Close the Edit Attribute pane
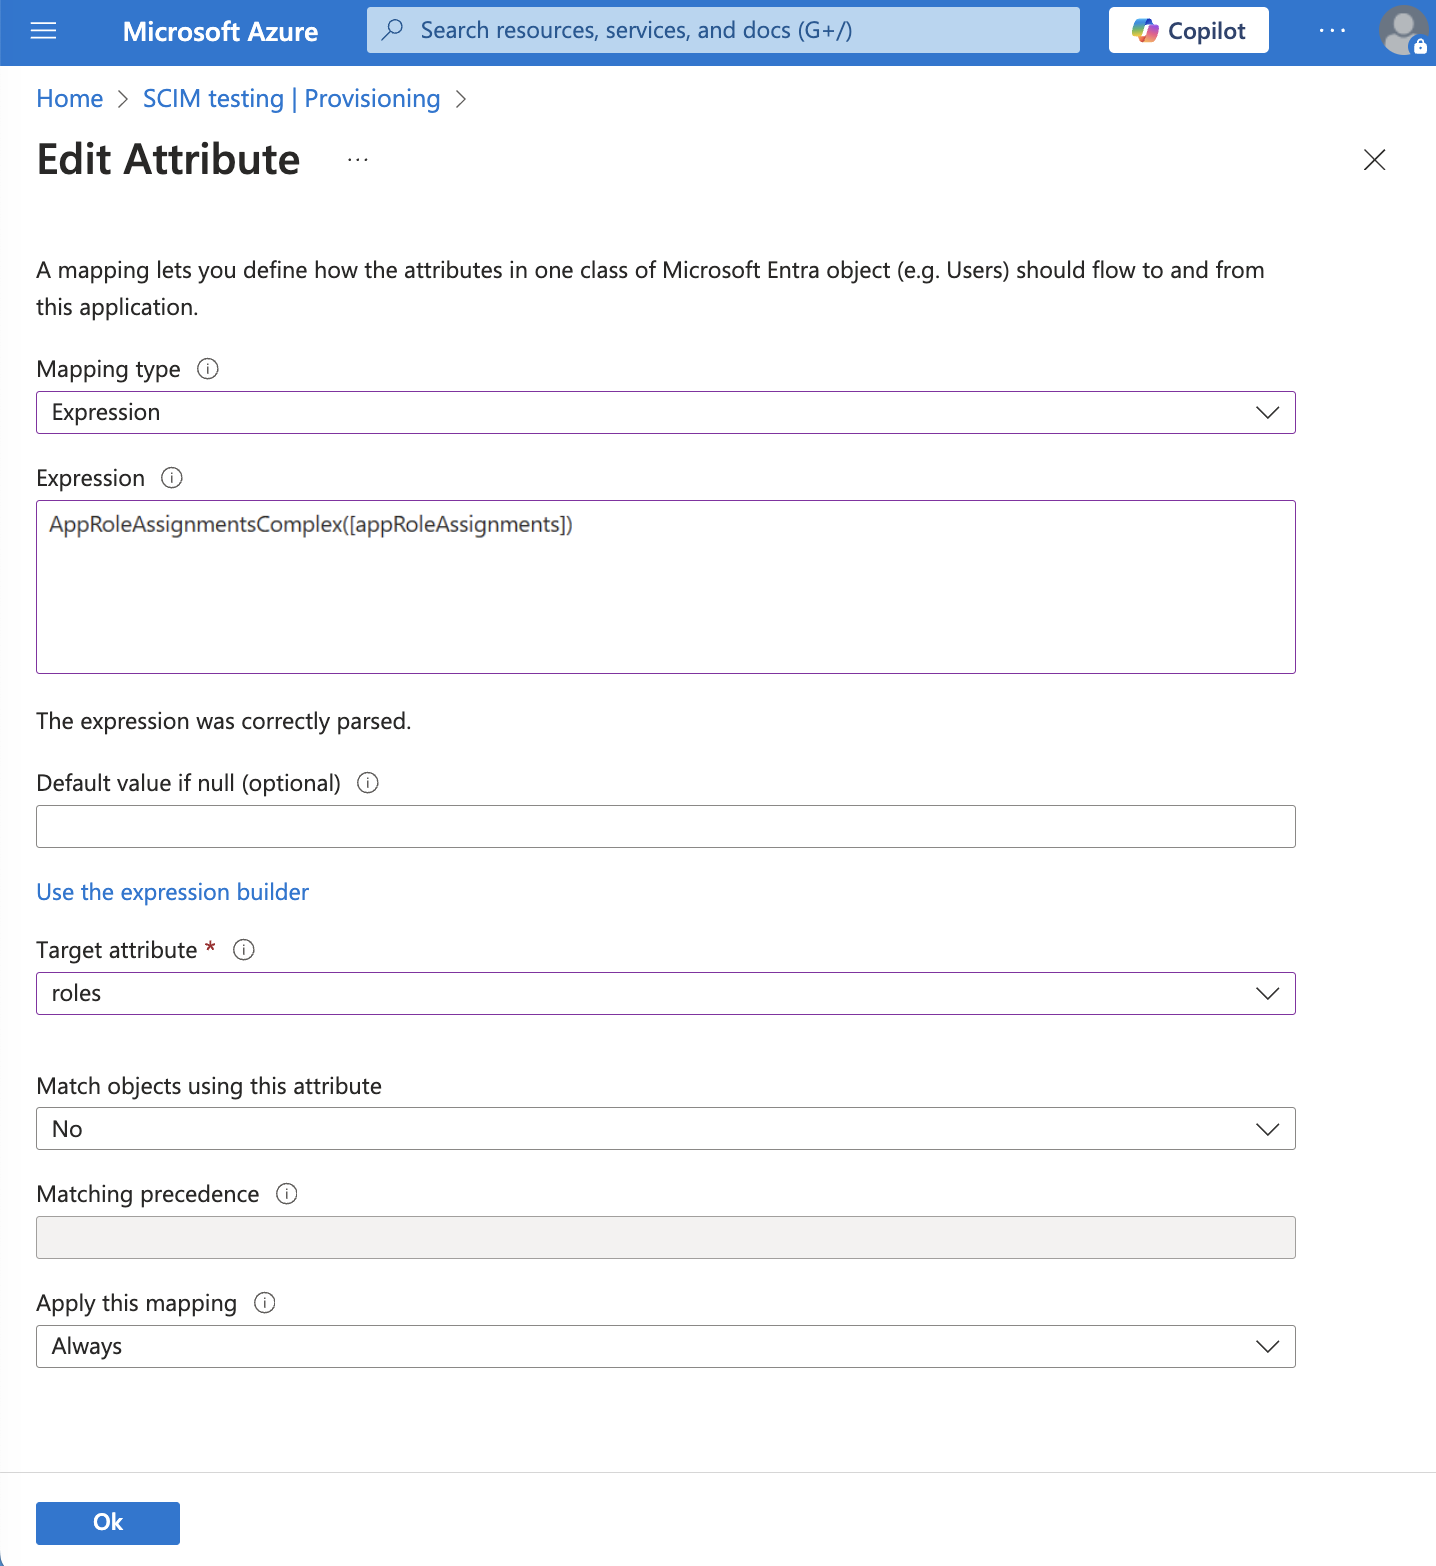This screenshot has height=1566, width=1436. pyautogui.click(x=1375, y=159)
